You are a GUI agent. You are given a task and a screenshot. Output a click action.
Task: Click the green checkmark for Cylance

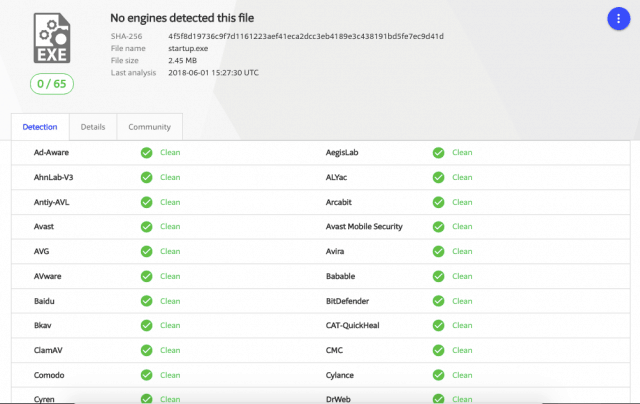pos(438,375)
